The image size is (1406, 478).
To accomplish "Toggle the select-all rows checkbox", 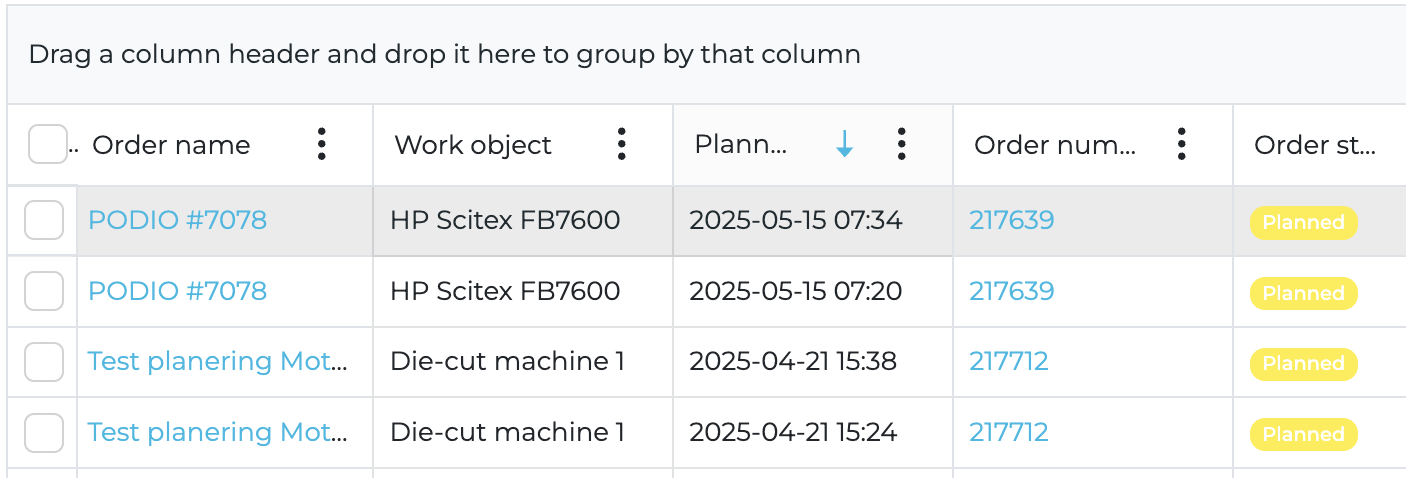I will pyautogui.click(x=47, y=145).
